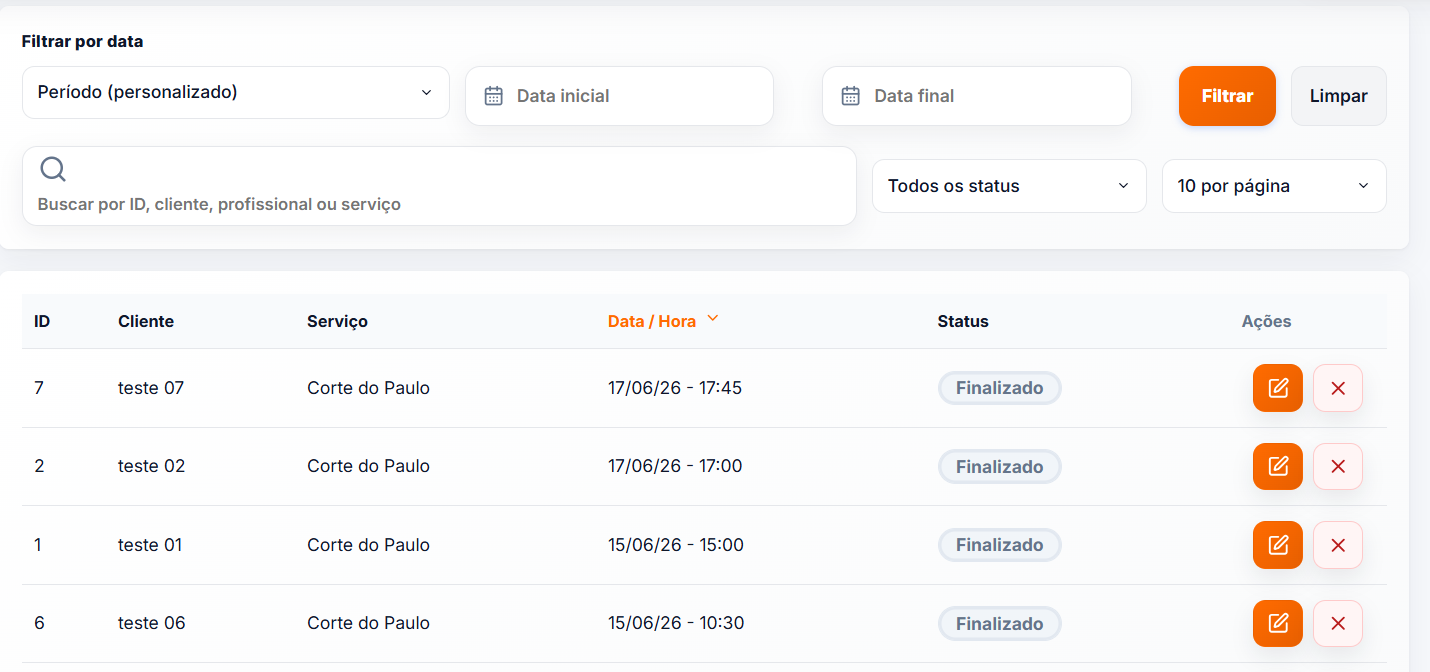
Task: Click date 17/06/26 - 17:00
Action: pyautogui.click(x=675, y=466)
